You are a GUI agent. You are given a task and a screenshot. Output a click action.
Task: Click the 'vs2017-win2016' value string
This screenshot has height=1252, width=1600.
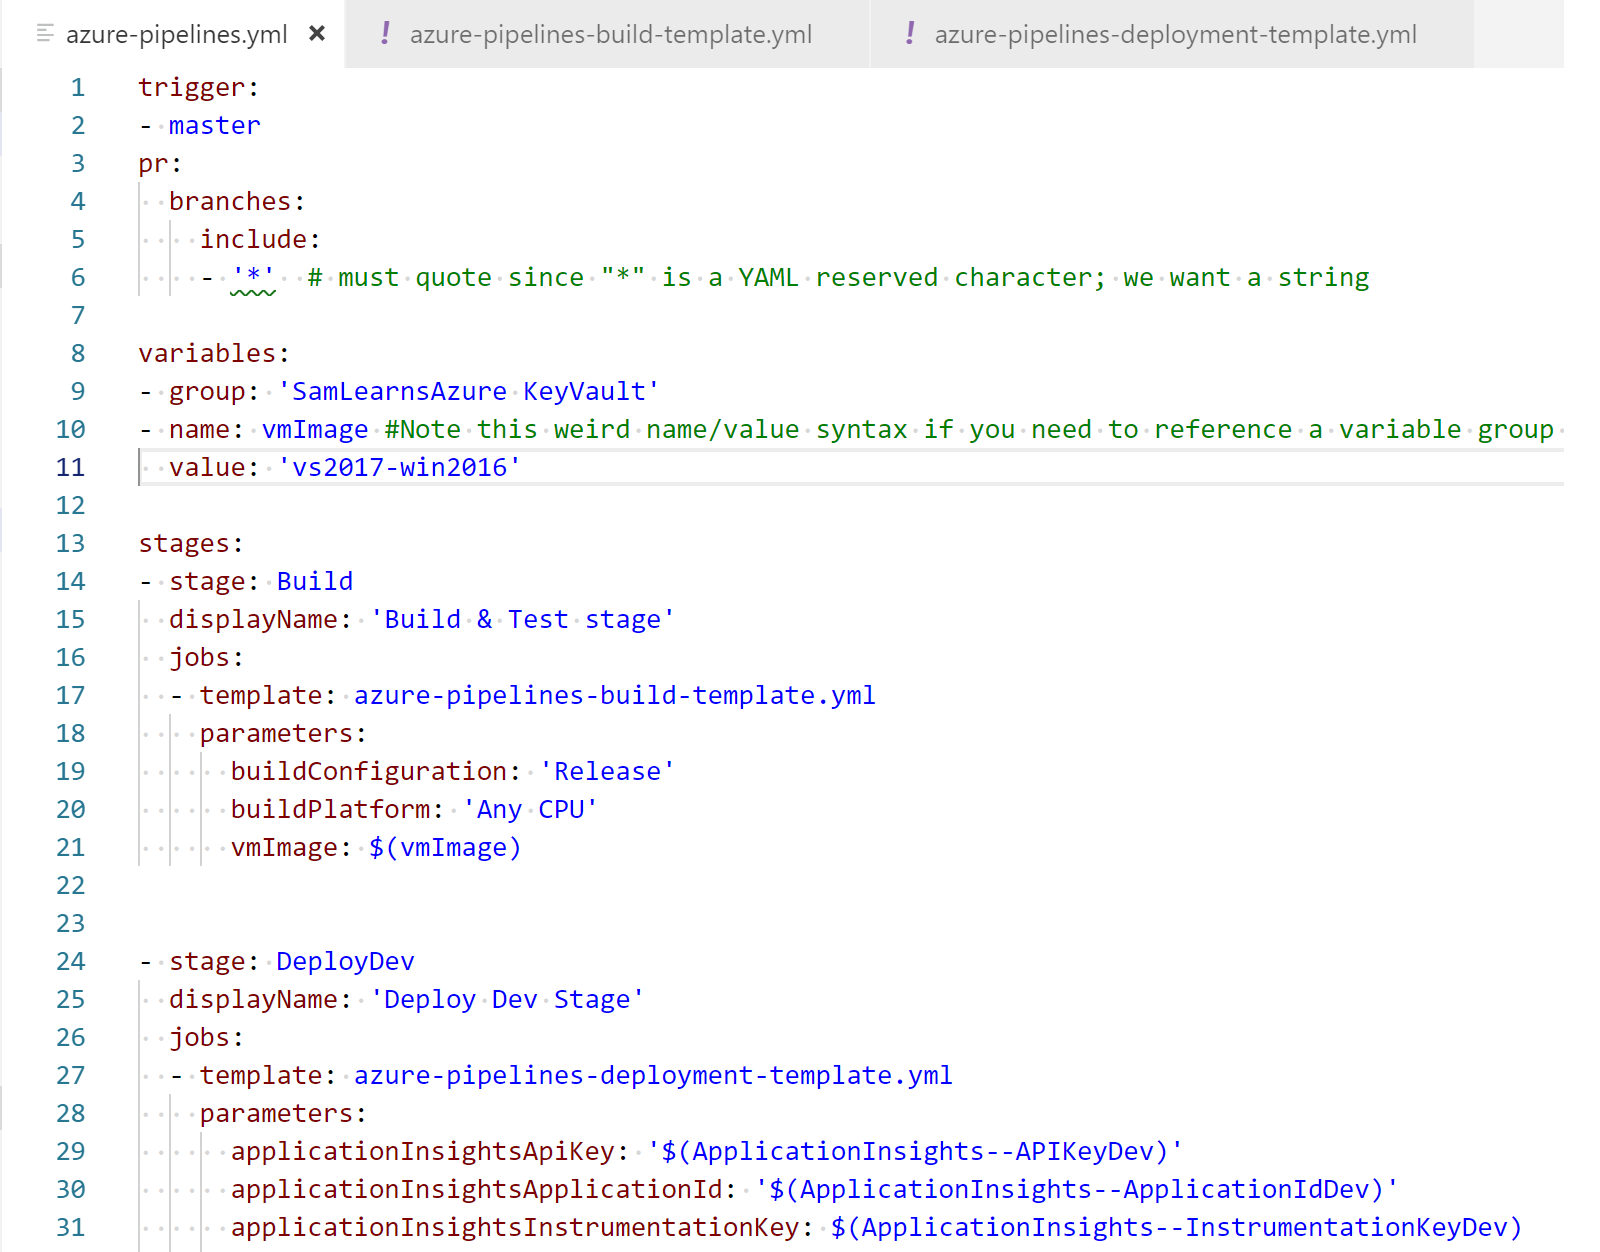399,468
